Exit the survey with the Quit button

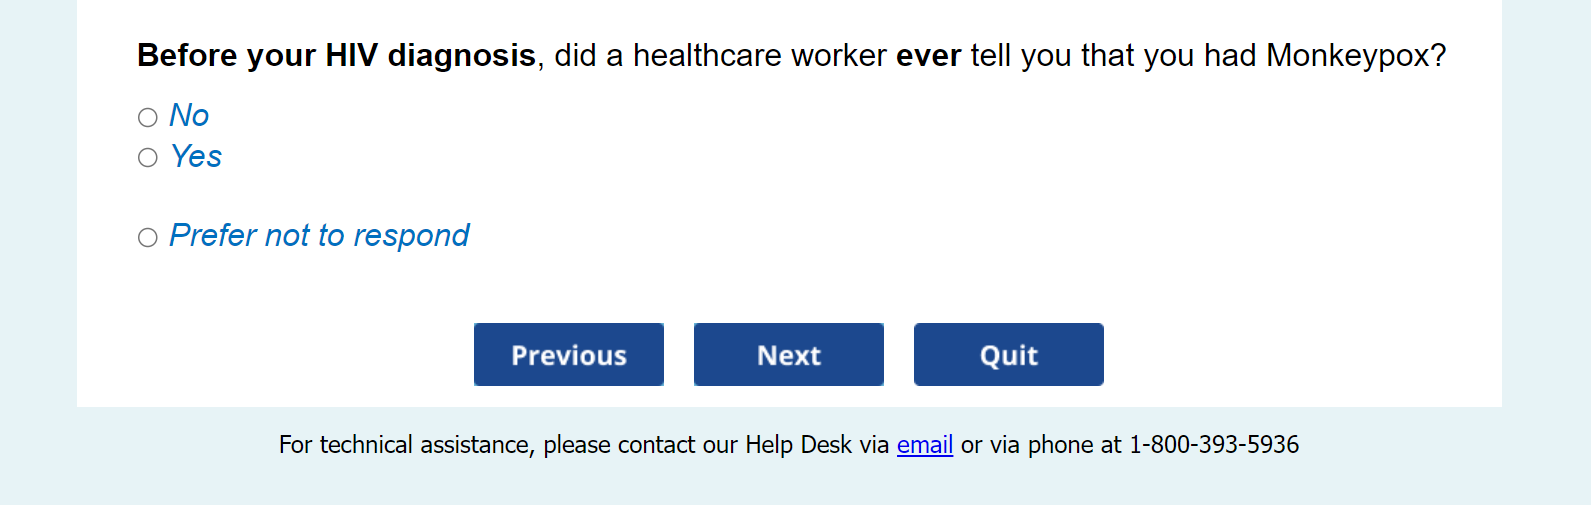coord(1009,355)
